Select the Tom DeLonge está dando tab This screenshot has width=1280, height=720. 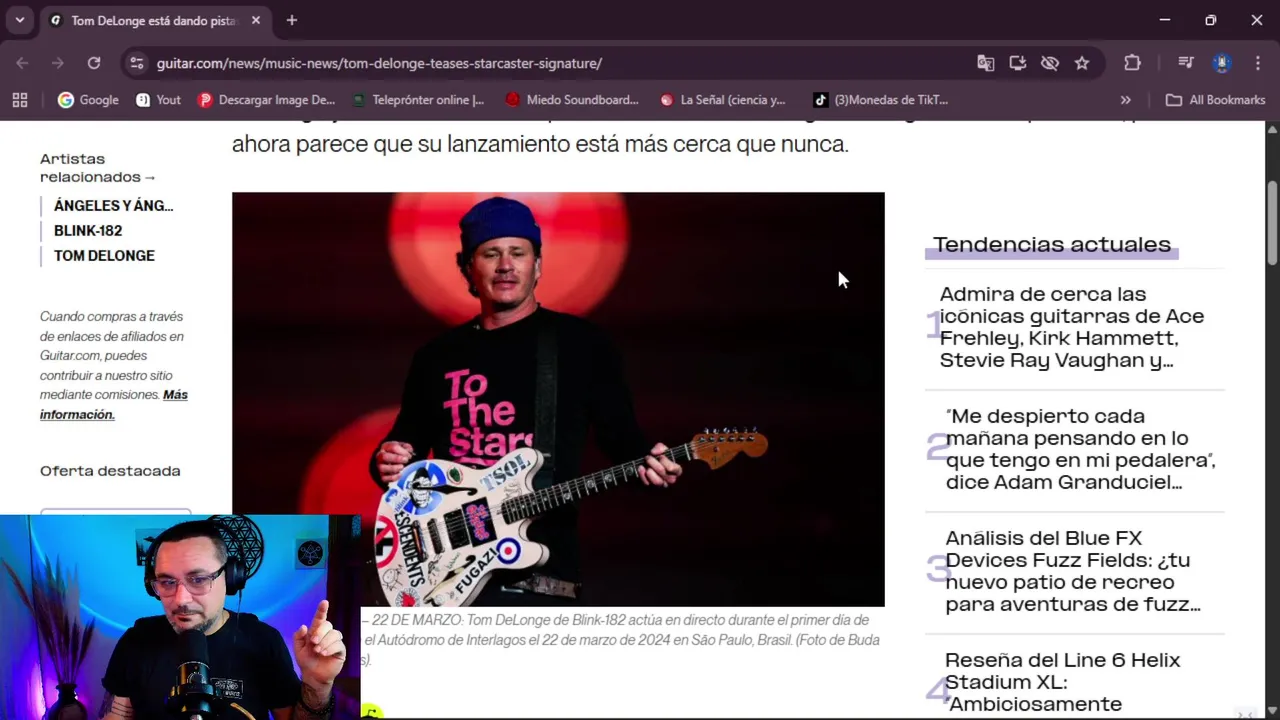pos(155,20)
